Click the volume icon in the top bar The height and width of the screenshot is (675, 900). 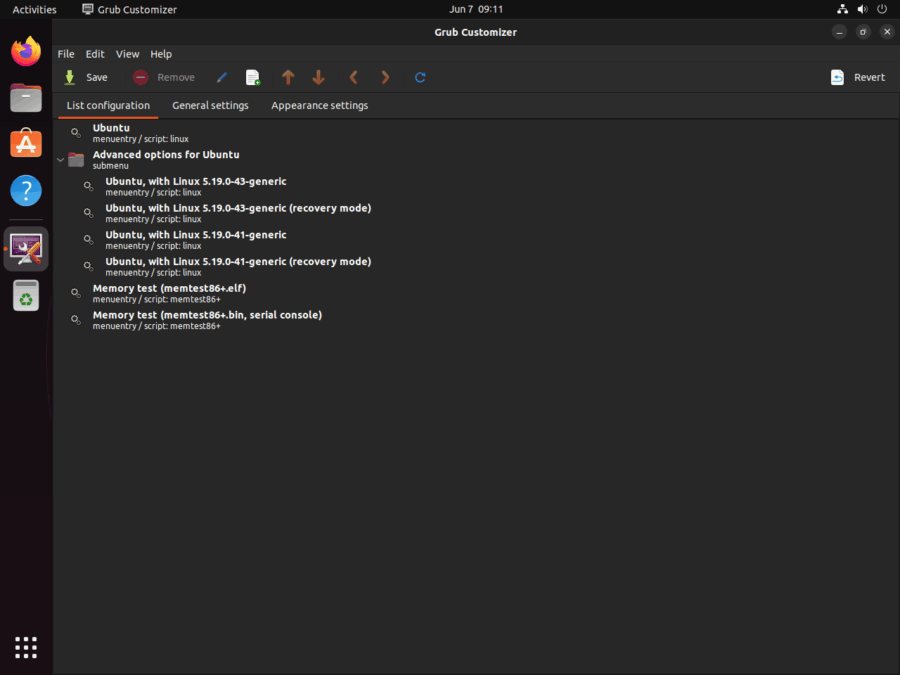pos(861,9)
